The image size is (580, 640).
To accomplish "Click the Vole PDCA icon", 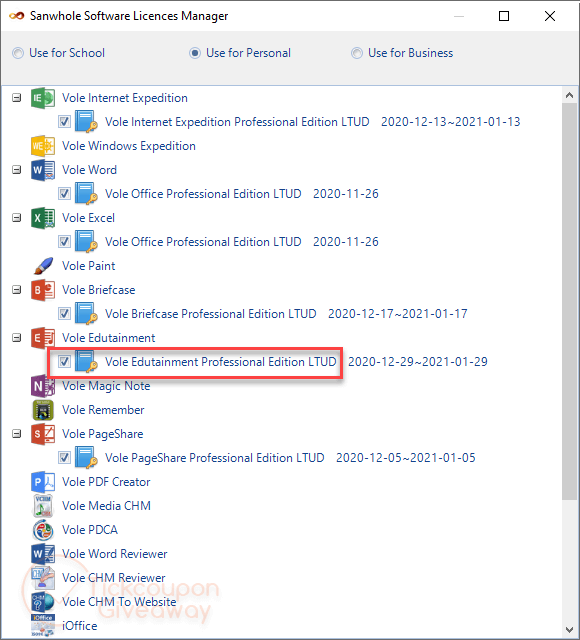I will point(43,530).
